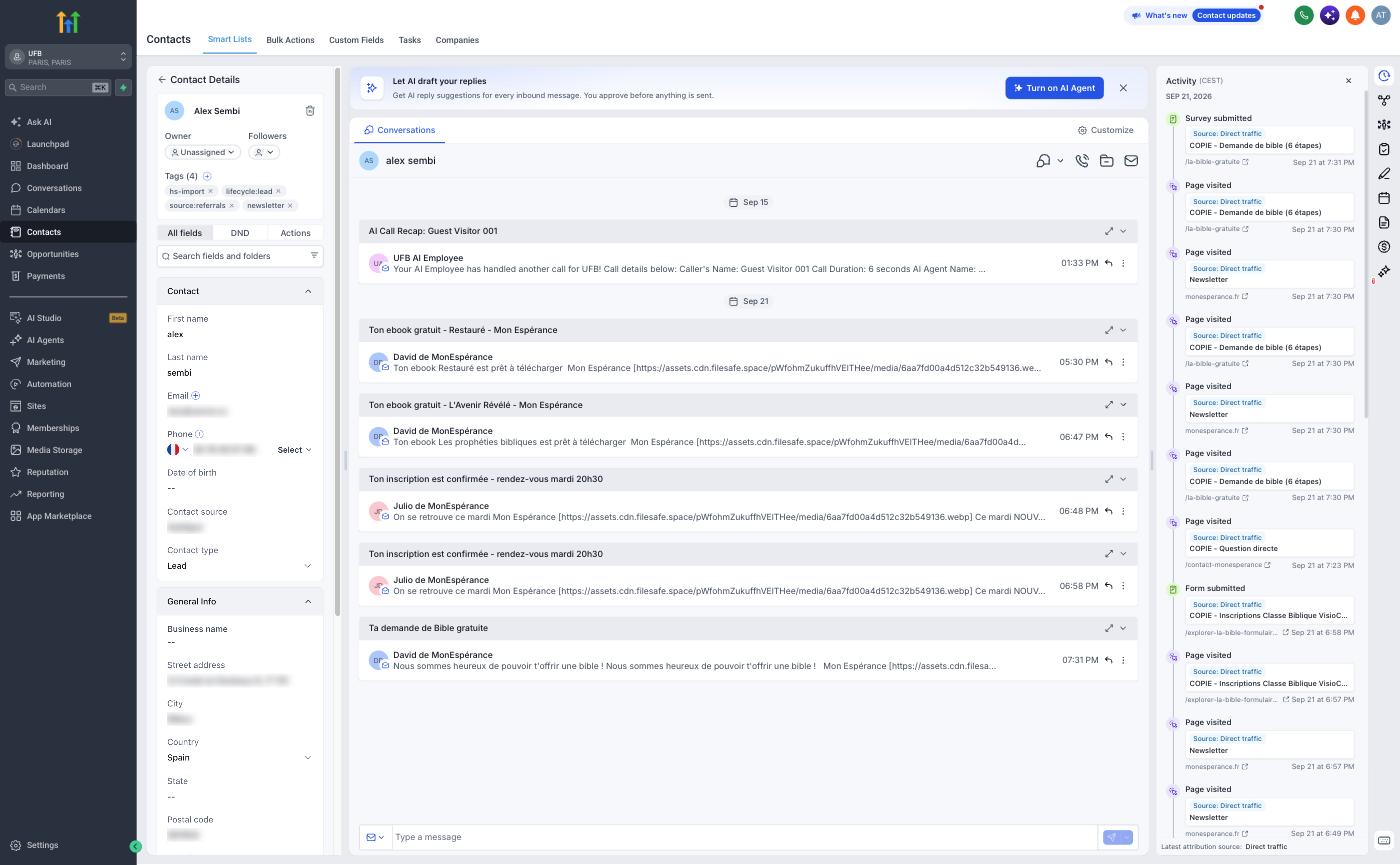Collapse the General Info section
Image resolution: width=1400 pixels, height=865 pixels.
(308, 602)
